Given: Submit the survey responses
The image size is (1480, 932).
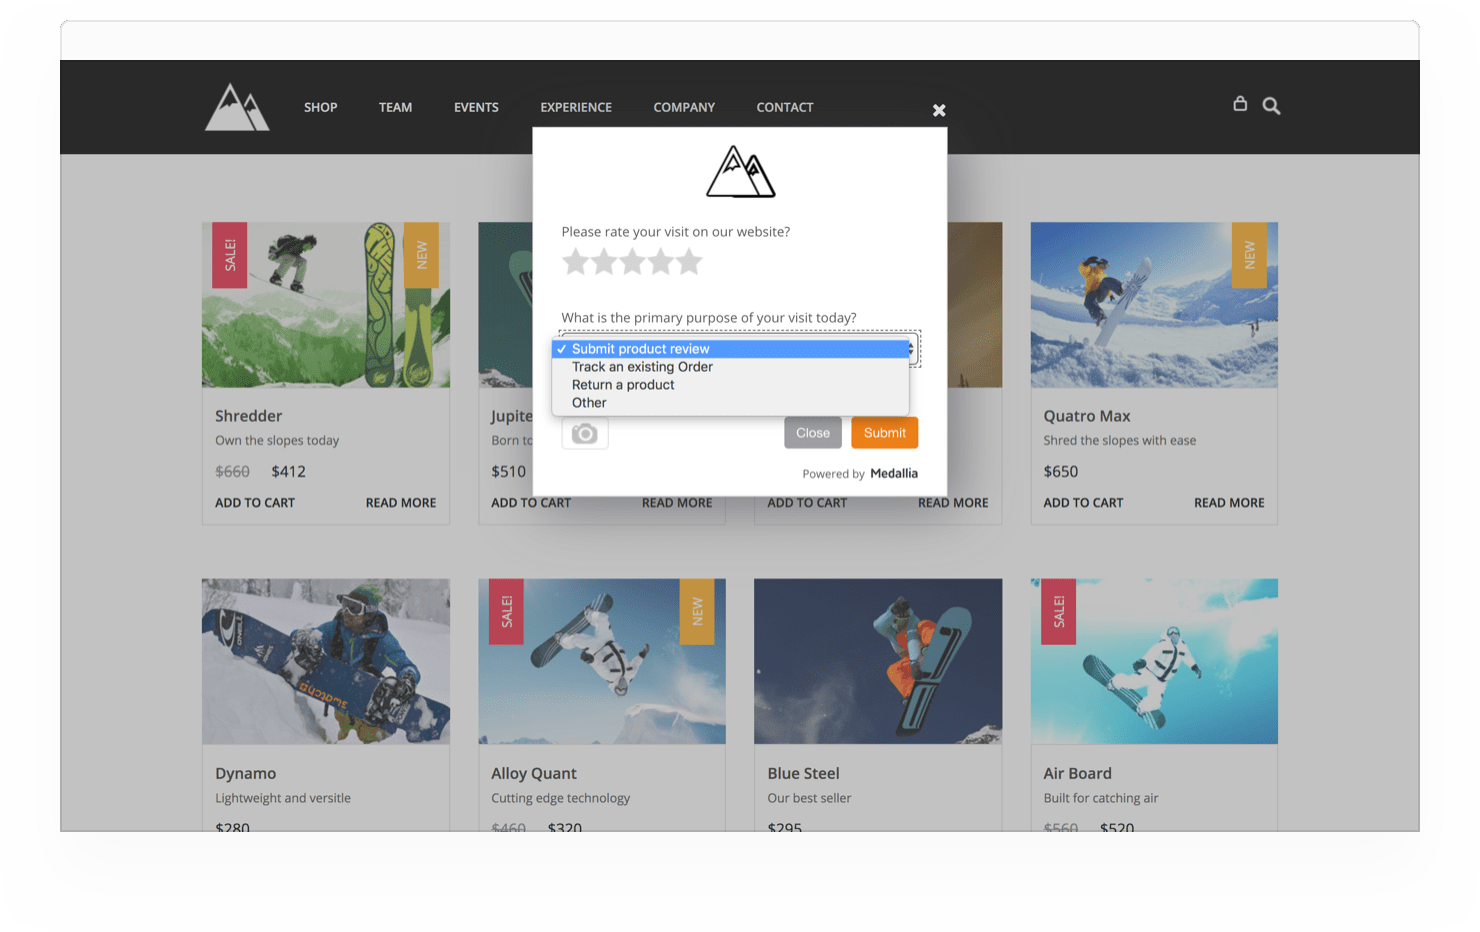Looking at the screenshot, I should point(884,432).
